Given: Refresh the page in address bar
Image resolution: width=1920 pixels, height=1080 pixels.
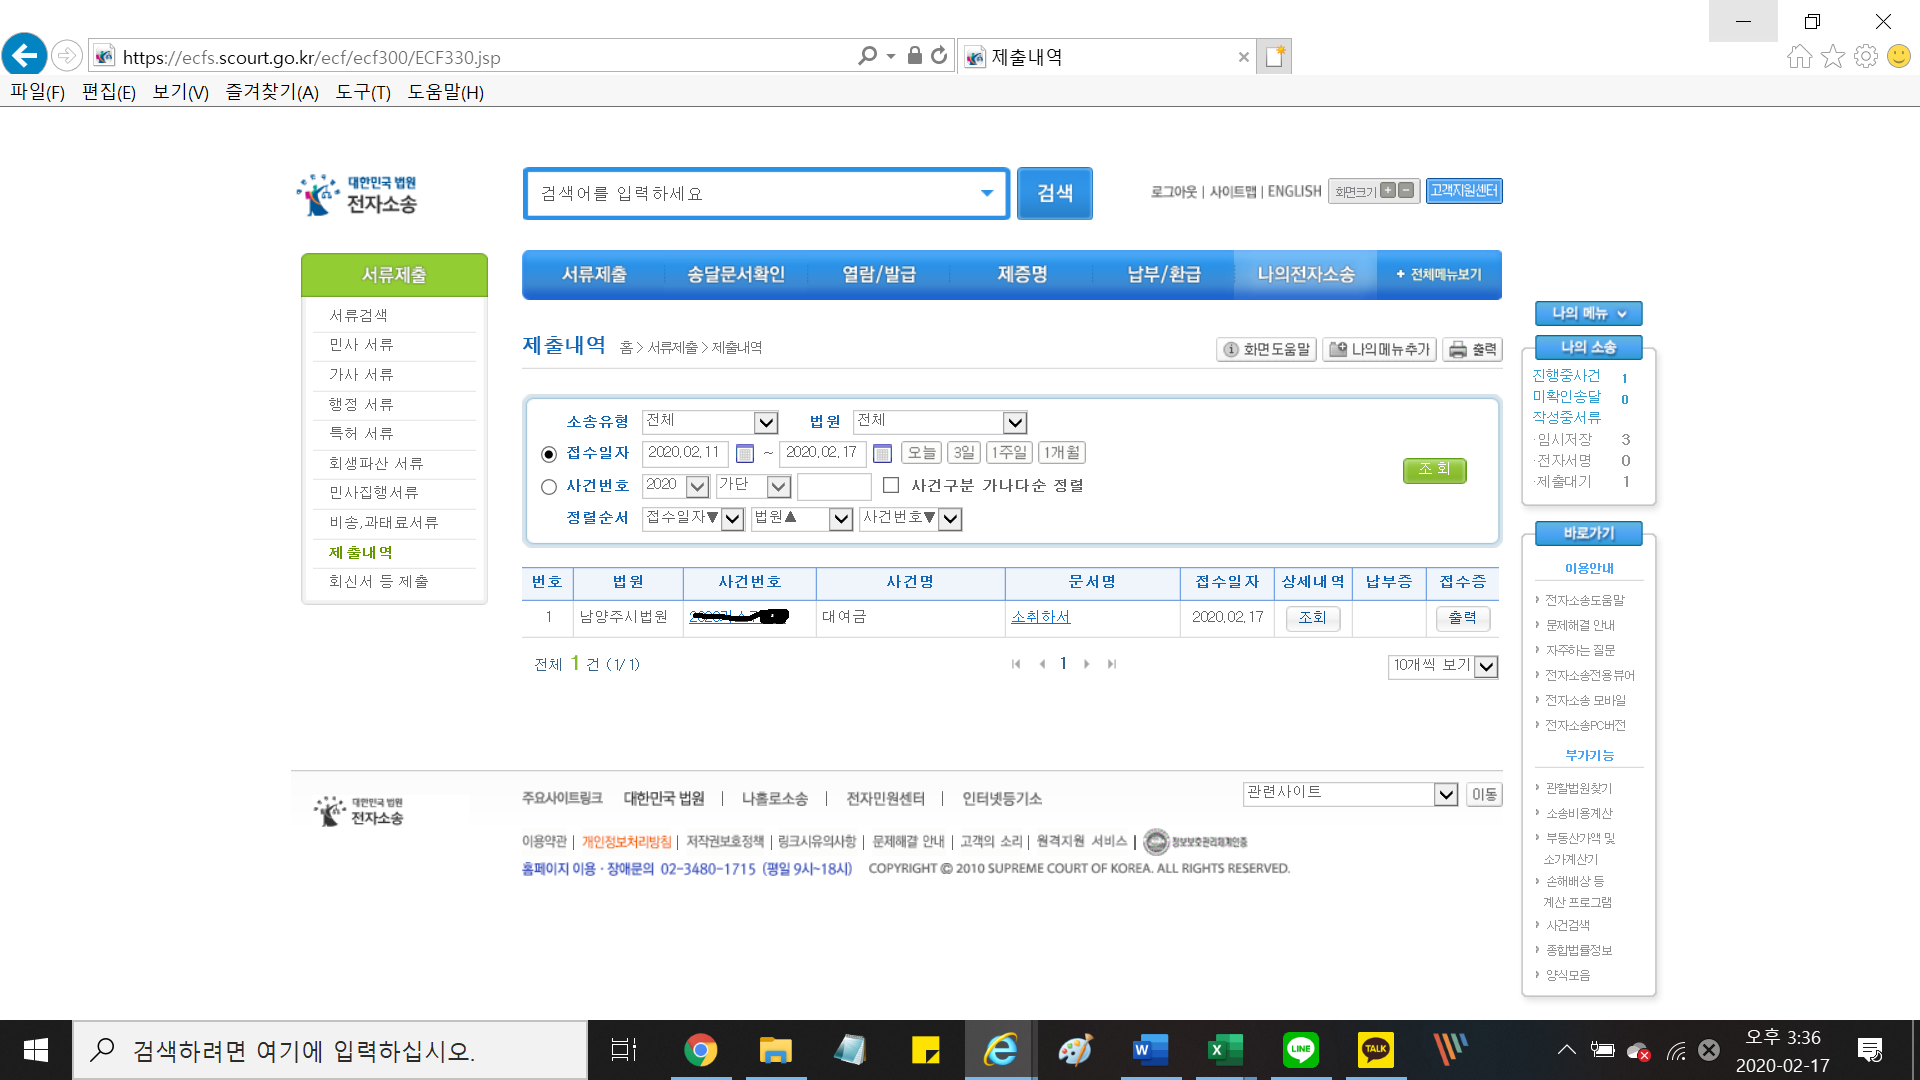Looking at the screenshot, I should pos(939,56).
